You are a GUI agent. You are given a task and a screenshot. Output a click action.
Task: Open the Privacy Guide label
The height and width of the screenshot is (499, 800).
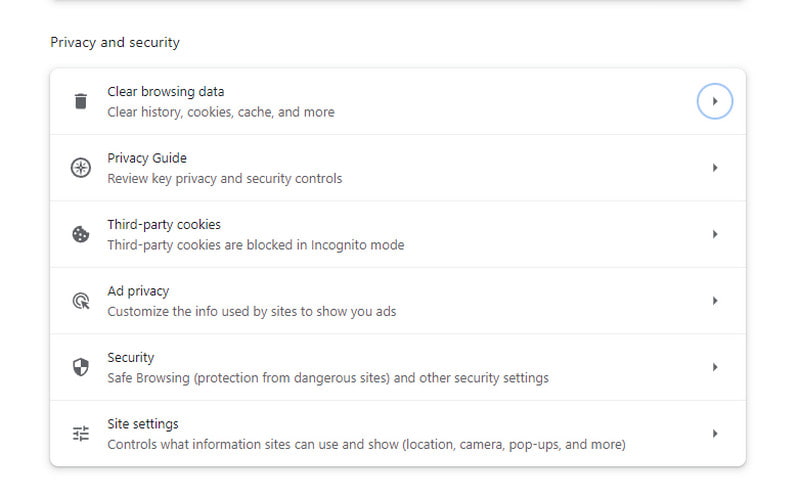tap(147, 158)
